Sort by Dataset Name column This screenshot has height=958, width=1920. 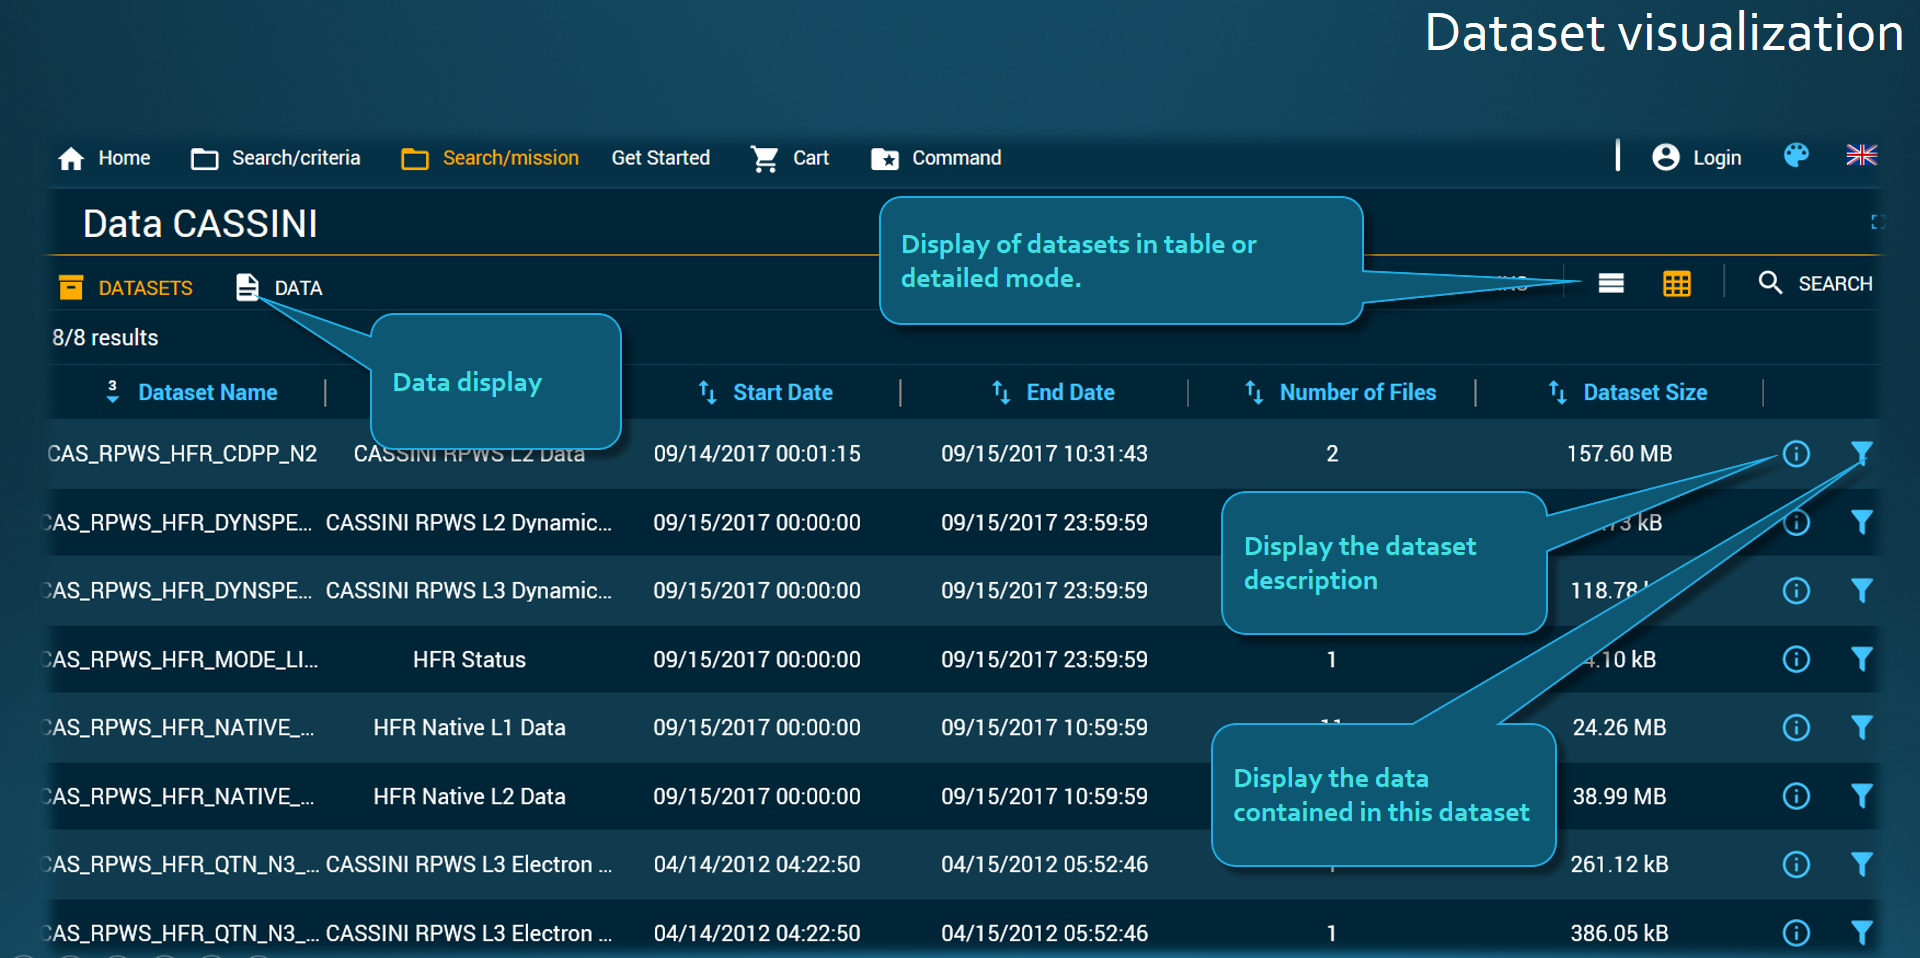pyautogui.click(x=192, y=392)
